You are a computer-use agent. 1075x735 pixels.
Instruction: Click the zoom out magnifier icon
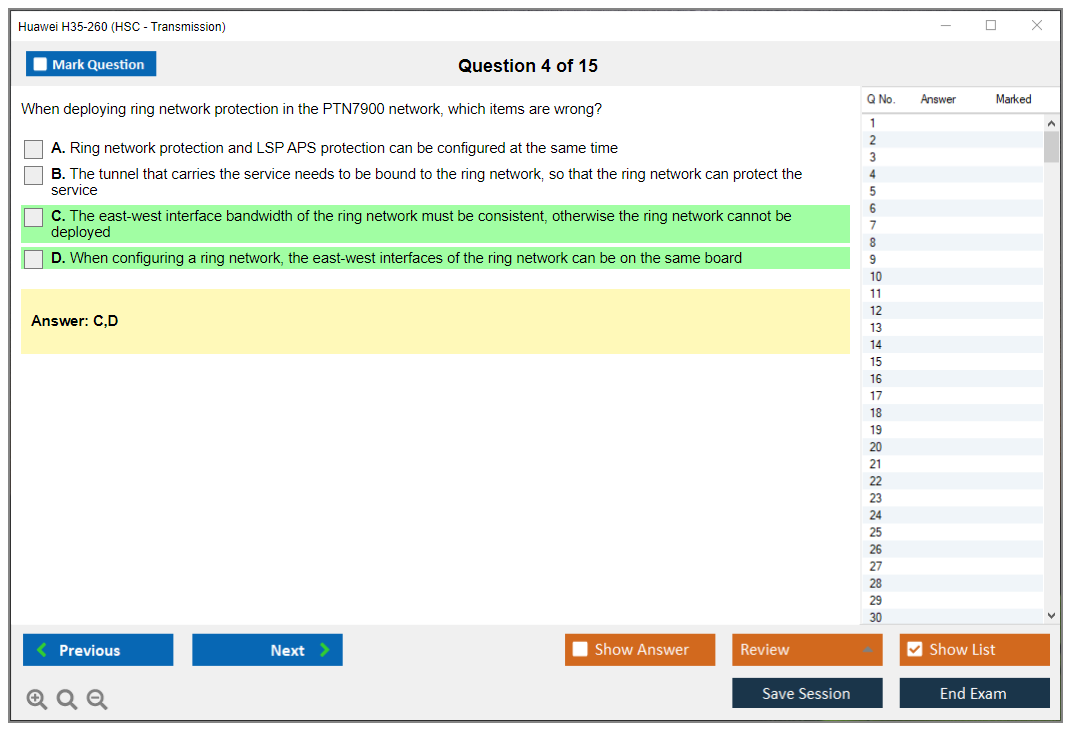tap(97, 700)
